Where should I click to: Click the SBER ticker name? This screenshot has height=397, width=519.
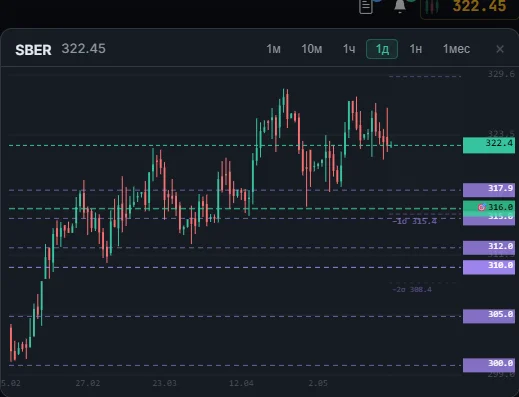coord(33,50)
